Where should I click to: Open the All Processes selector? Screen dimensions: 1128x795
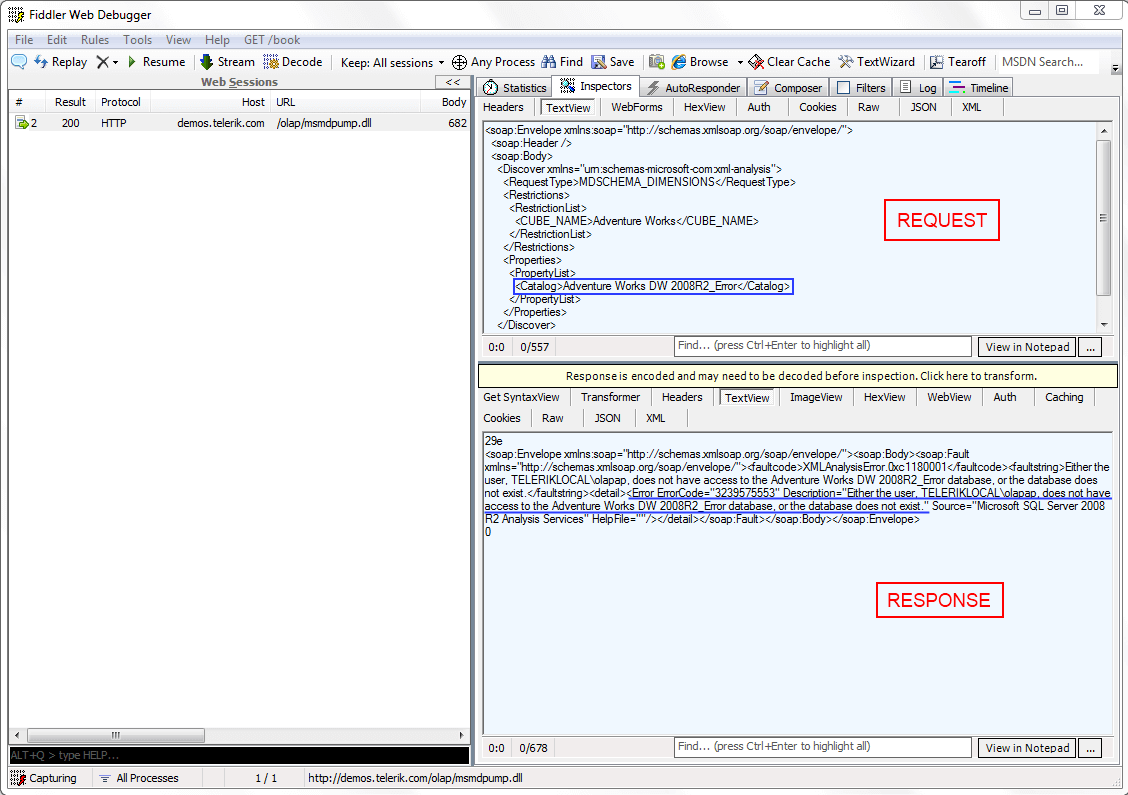pos(136,777)
